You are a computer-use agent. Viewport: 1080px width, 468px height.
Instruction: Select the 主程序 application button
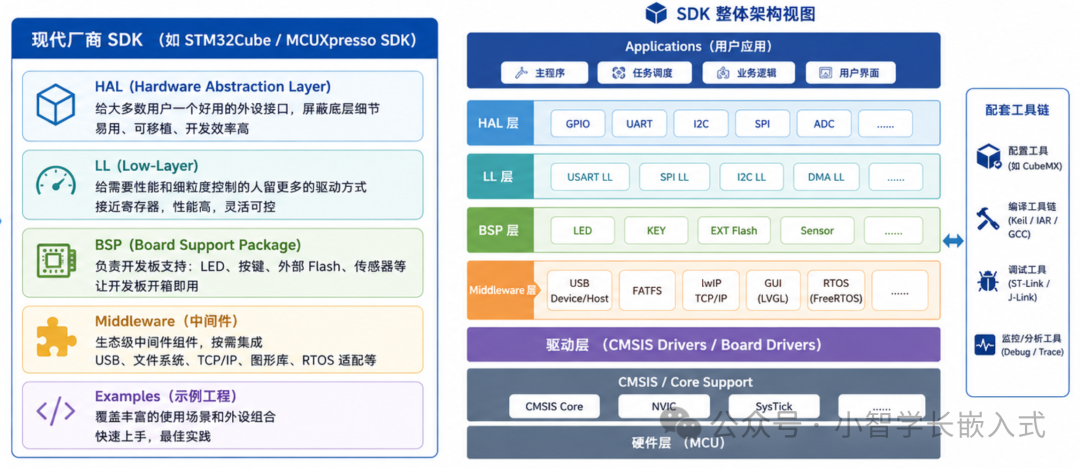click(x=544, y=72)
